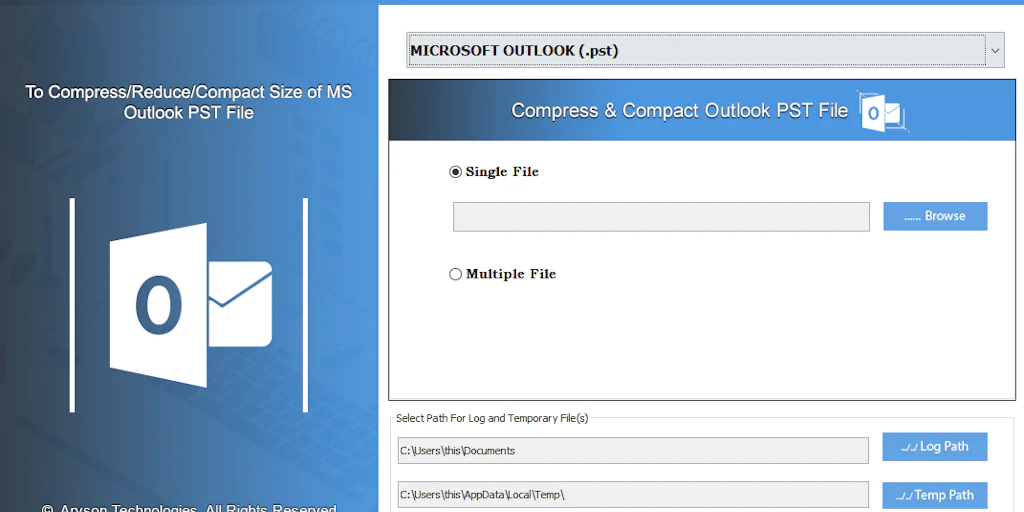1024x512 pixels.
Task: Click 'Select Path For Log and Temporary File(s)' label
Action: pyautogui.click(x=492, y=418)
